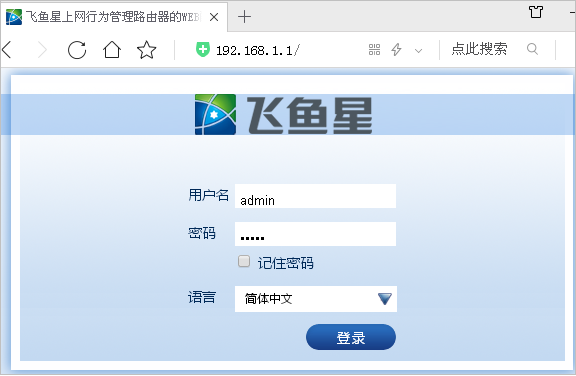Click the forward navigation arrow
The height and width of the screenshot is (376, 576).
(x=43, y=50)
